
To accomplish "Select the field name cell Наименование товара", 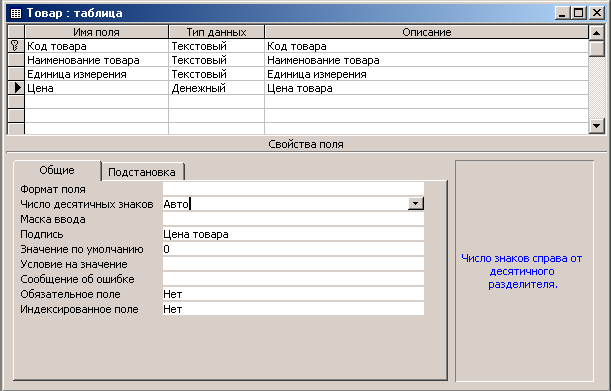I will [97, 60].
